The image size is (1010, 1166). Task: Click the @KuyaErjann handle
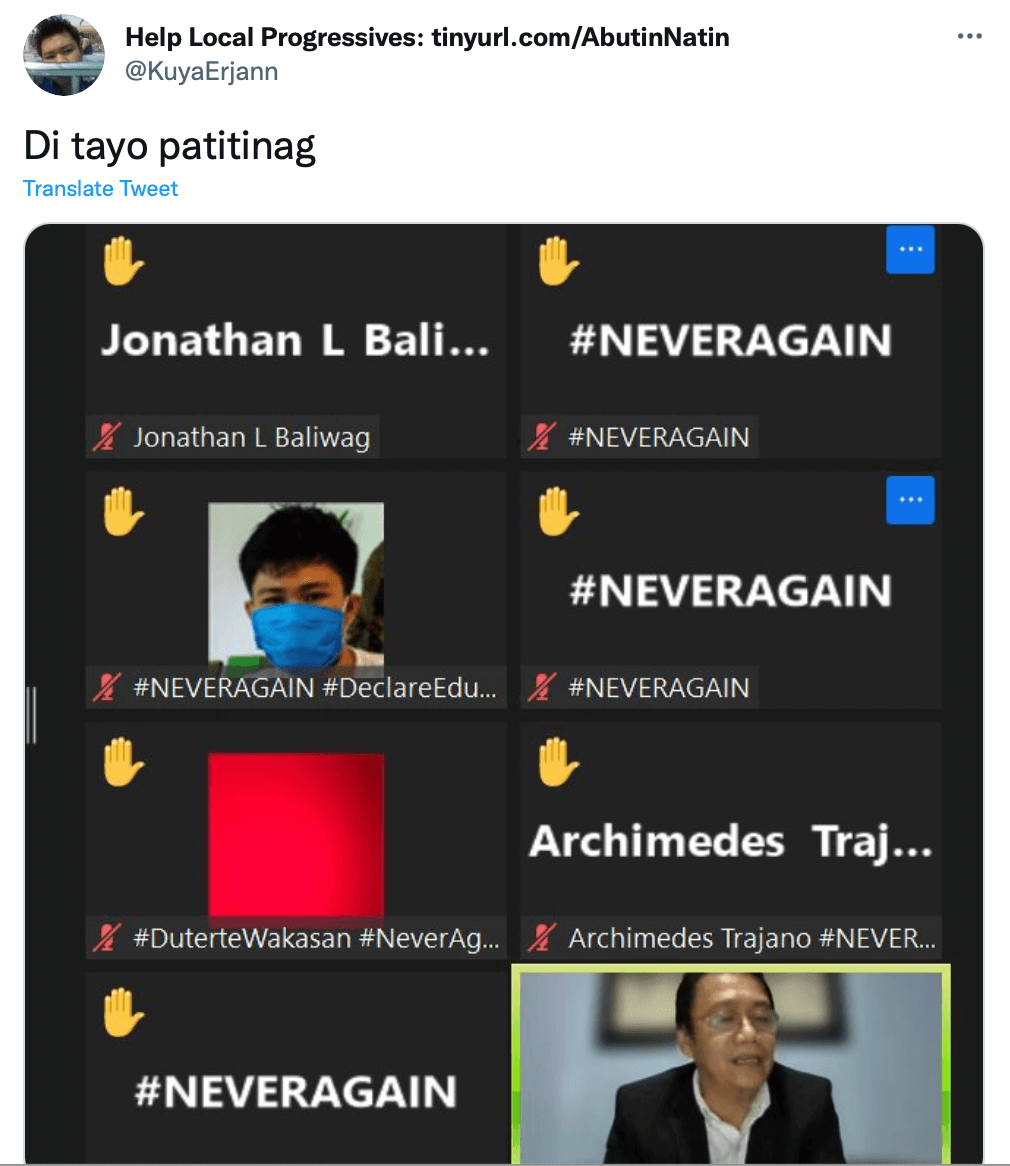click(202, 71)
